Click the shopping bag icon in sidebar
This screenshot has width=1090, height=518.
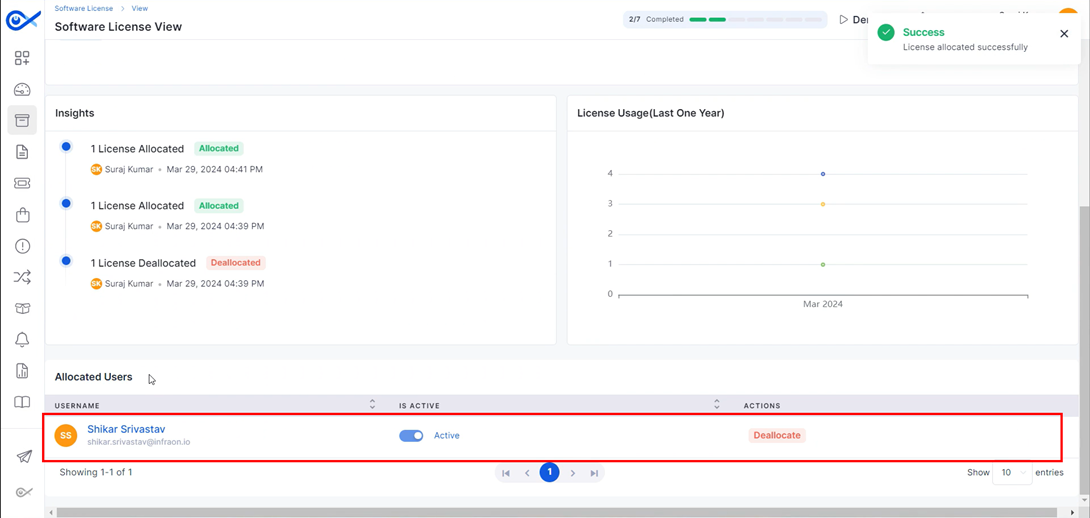(x=22, y=215)
